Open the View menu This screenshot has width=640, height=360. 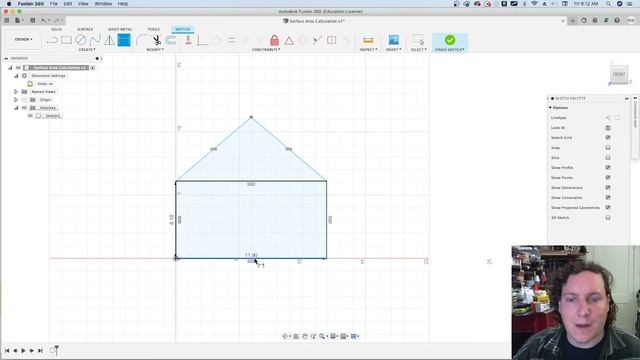[x=83, y=4]
